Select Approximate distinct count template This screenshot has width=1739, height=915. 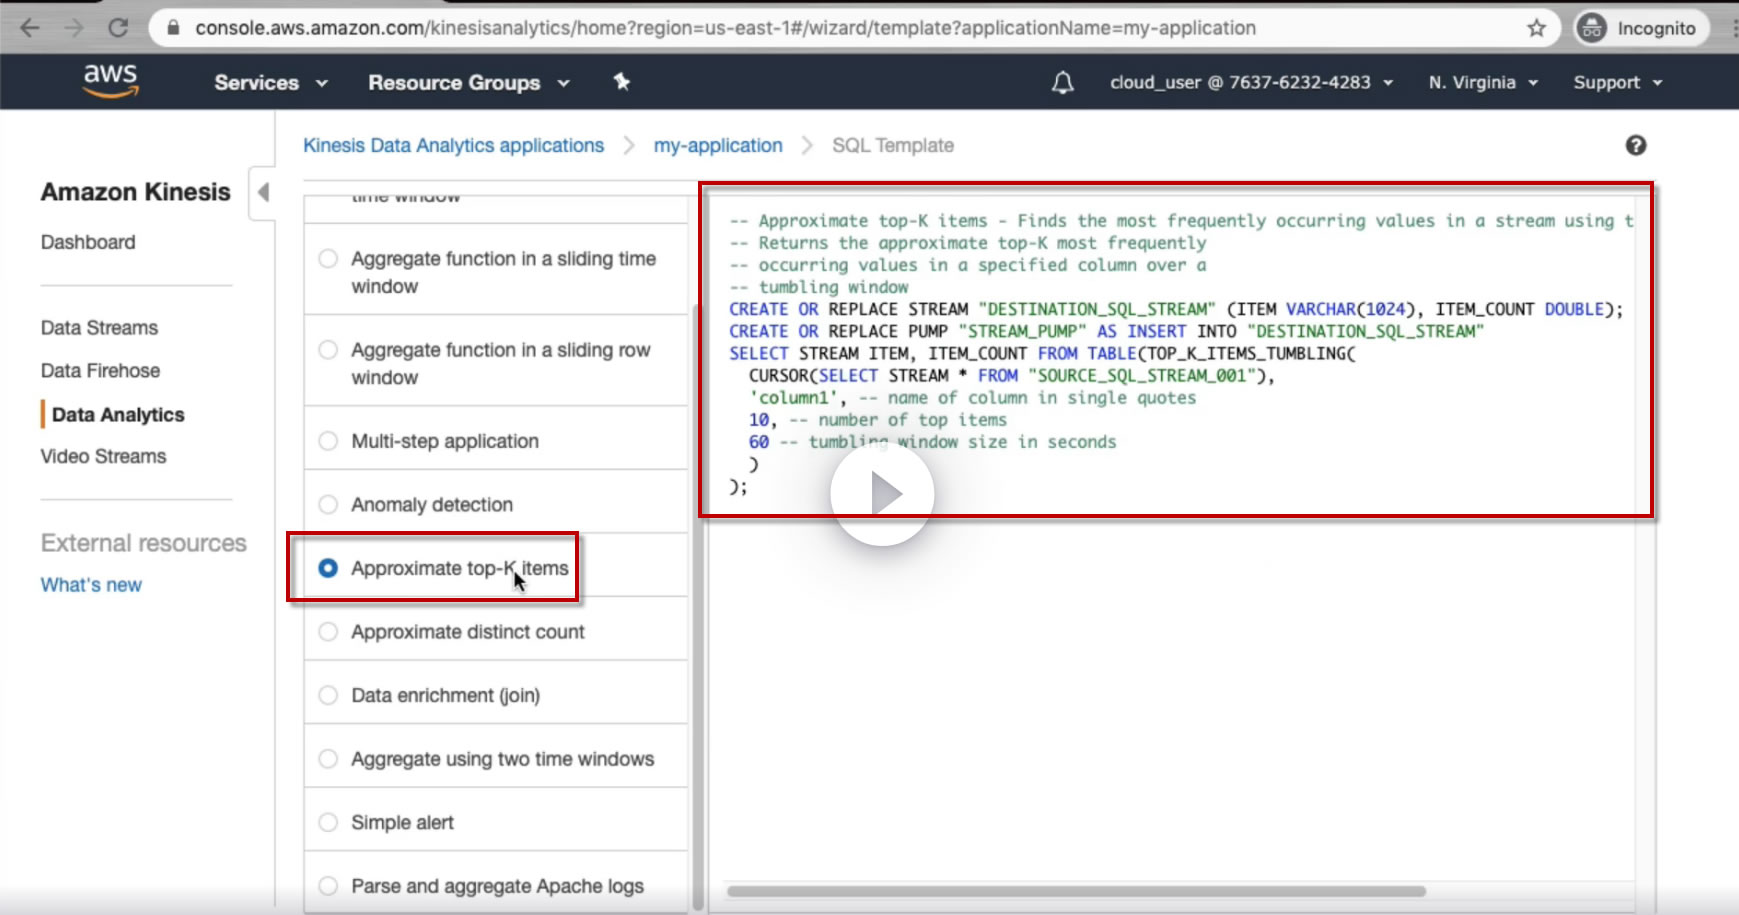[328, 632]
